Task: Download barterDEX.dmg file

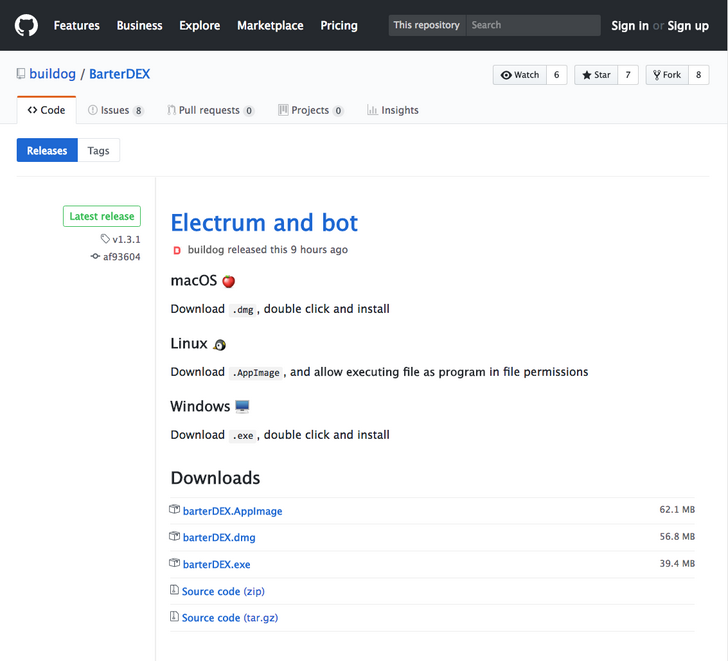Action: click(x=219, y=538)
